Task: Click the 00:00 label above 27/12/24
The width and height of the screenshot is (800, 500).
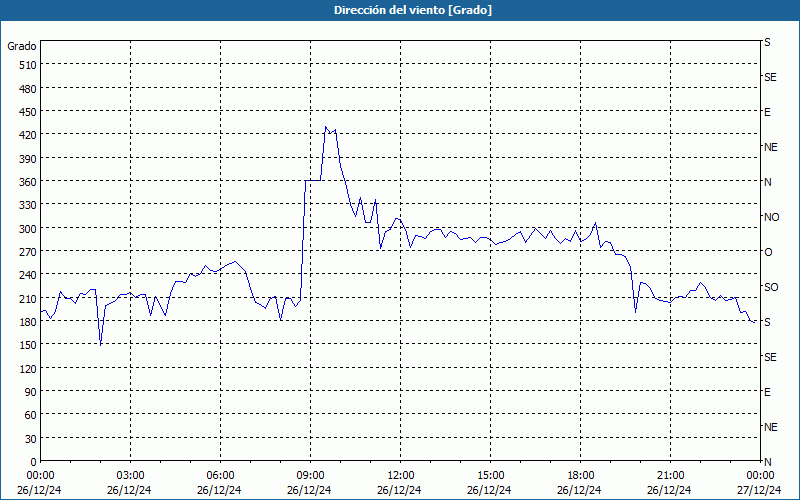Action: tap(761, 476)
